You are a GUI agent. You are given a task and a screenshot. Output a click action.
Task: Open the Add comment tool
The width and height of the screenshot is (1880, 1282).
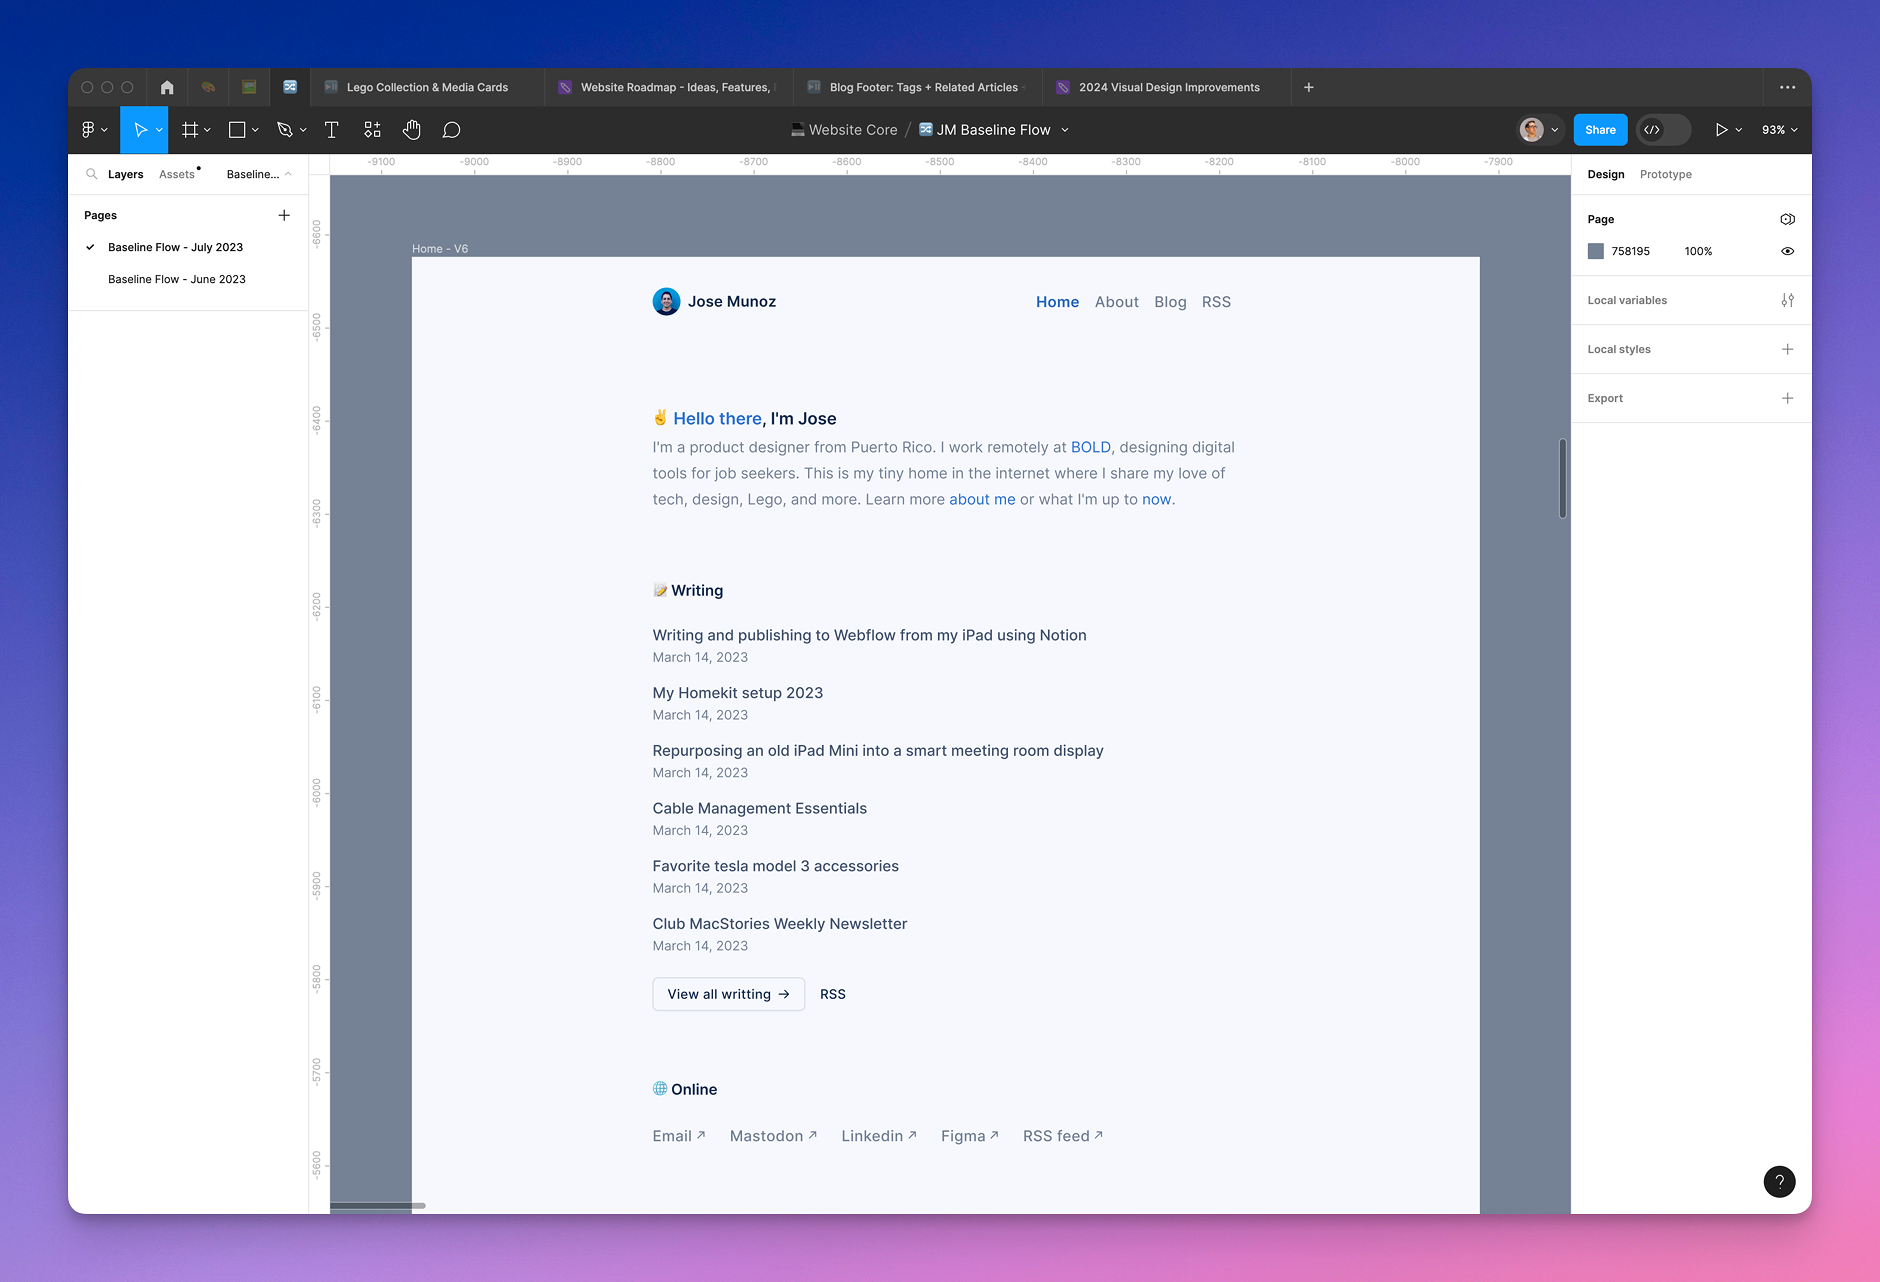pyautogui.click(x=452, y=129)
